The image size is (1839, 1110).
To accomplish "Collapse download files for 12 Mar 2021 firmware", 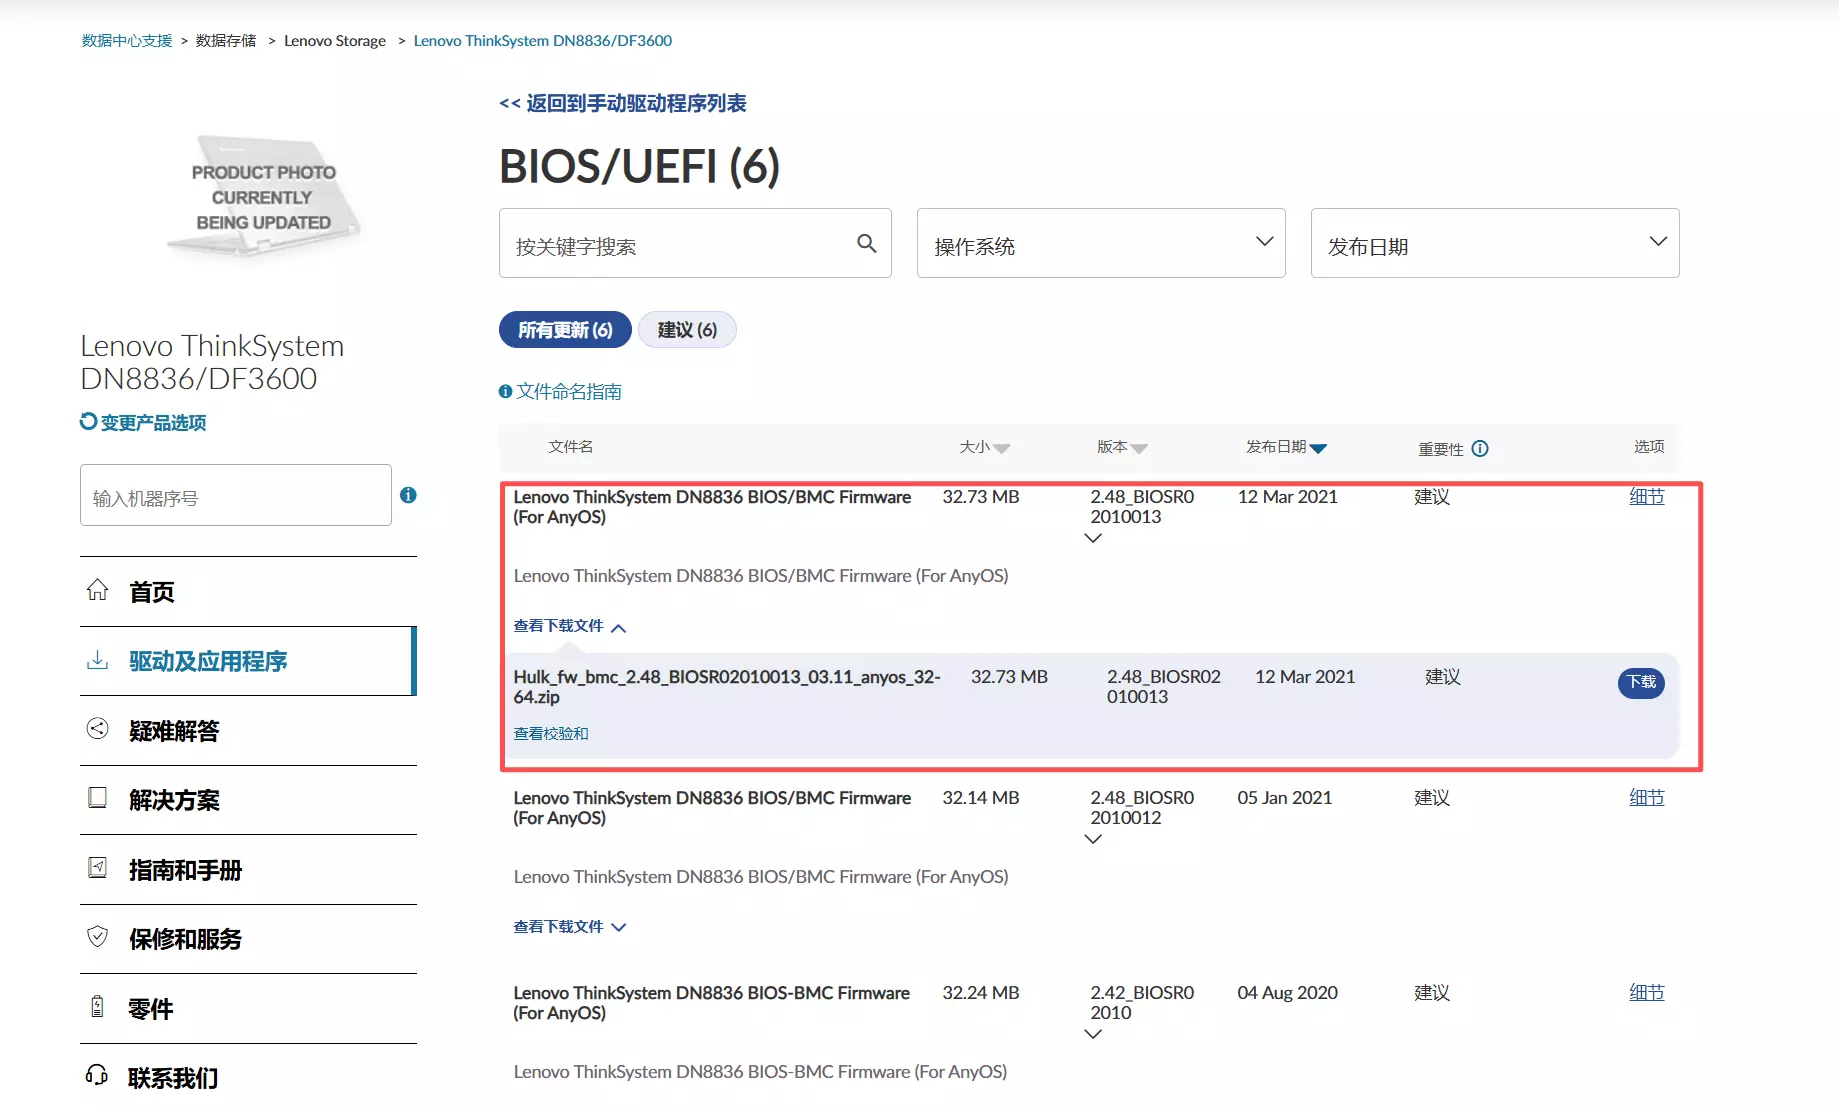I will 569,626.
